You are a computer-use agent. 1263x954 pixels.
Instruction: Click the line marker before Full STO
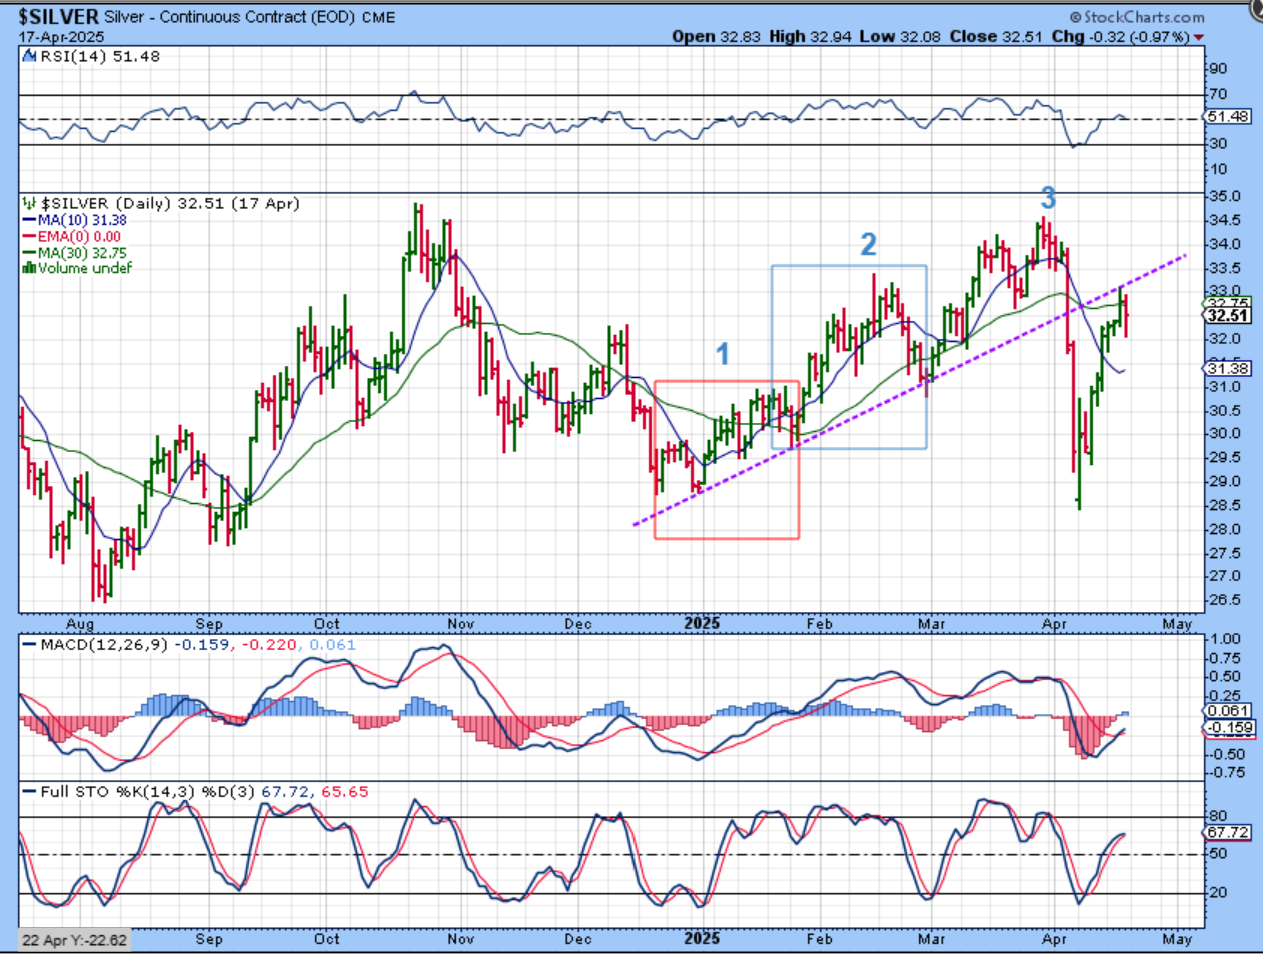pyautogui.click(x=30, y=792)
